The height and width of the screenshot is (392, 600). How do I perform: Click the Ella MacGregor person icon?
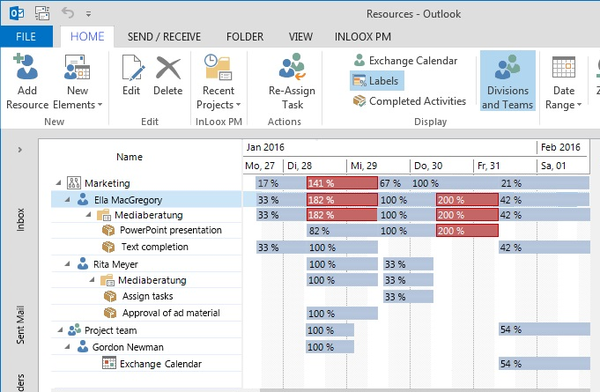pos(83,199)
